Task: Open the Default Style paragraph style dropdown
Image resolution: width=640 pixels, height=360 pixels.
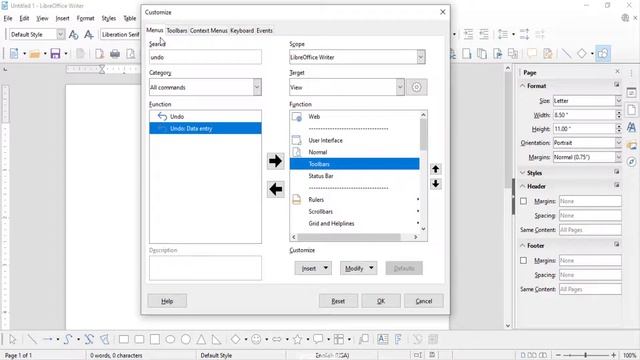Action: pyautogui.click(x=60, y=34)
